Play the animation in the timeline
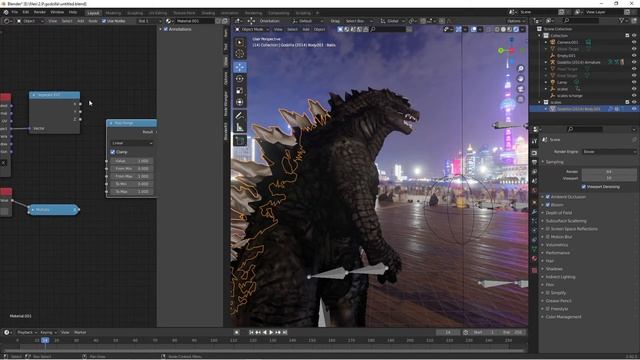Image resolution: width=640 pixels, height=360 pixels. click(271, 332)
